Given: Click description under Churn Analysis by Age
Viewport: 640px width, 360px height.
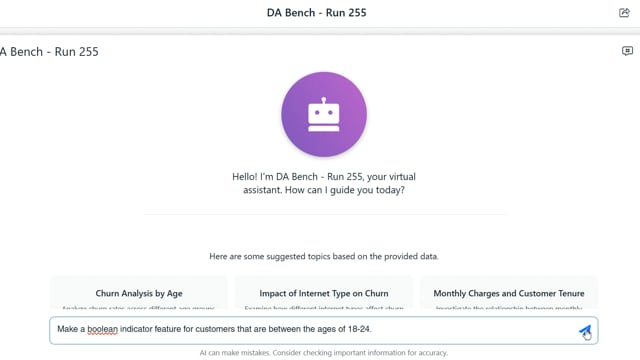Looking at the screenshot, I should [139, 308].
